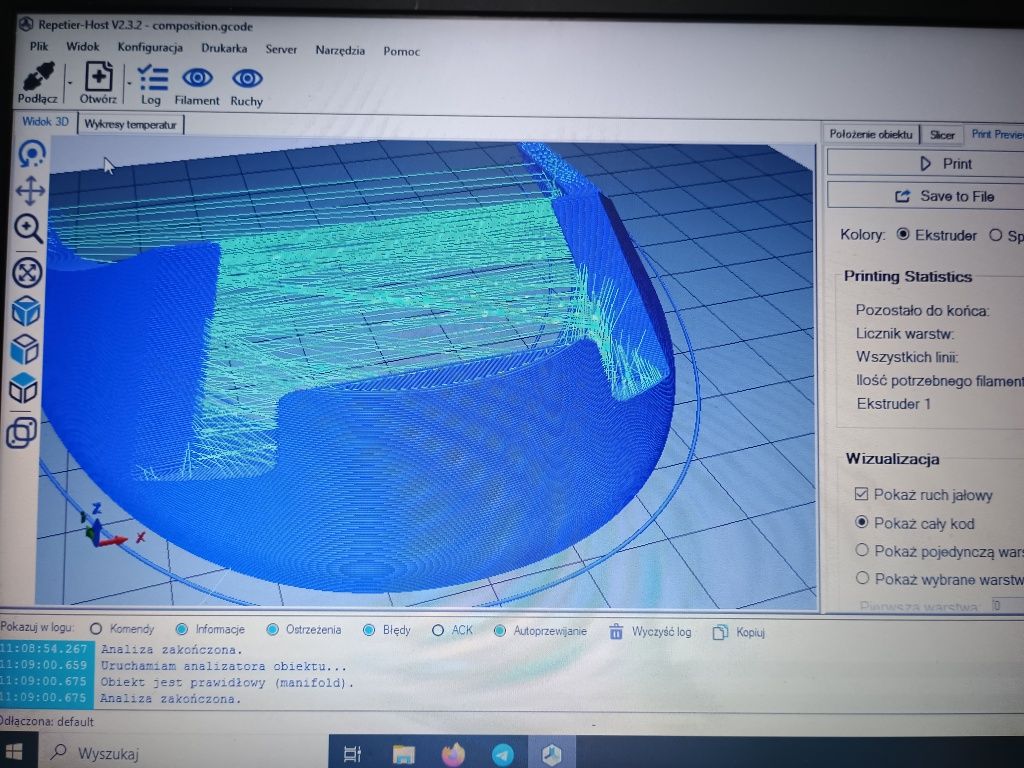Switch to the Widok 3D tab
The height and width of the screenshot is (768, 1024).
coord(45,122)
